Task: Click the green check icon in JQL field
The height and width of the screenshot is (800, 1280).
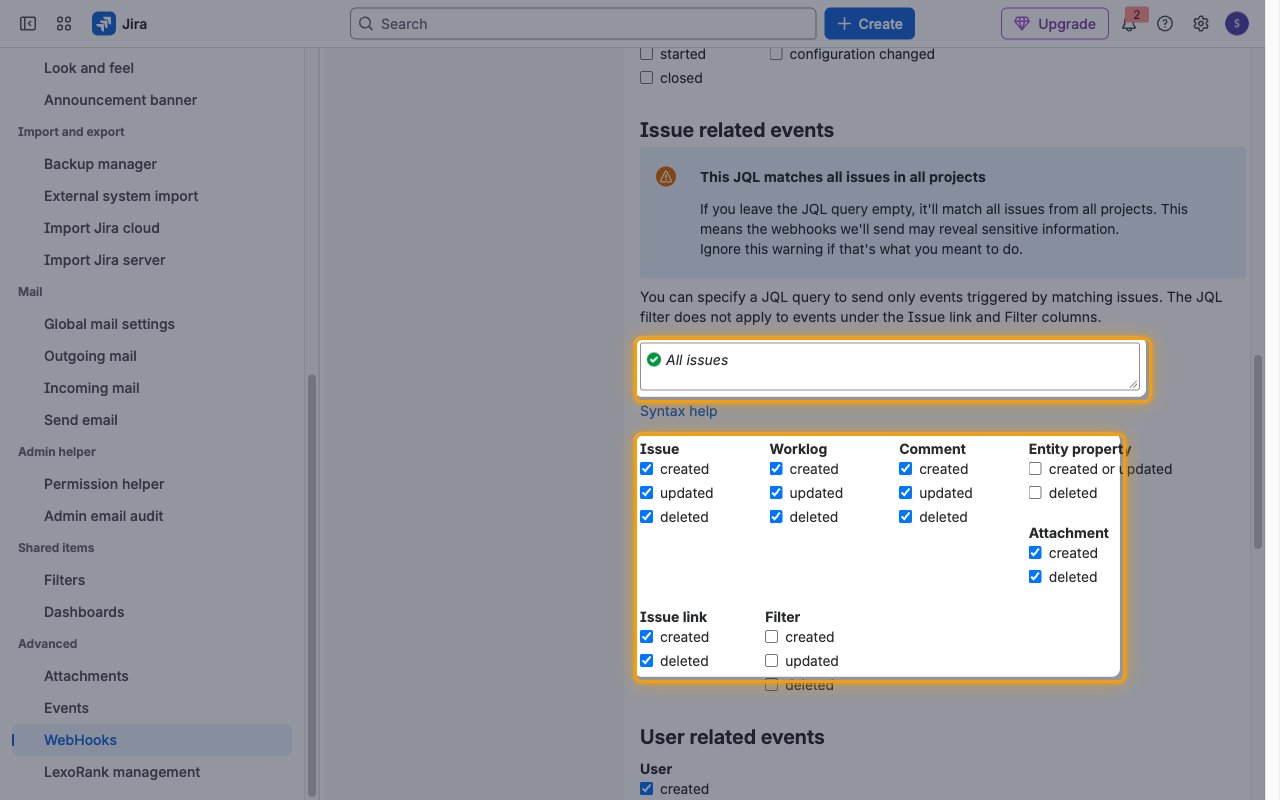Action: coord(654,360)
